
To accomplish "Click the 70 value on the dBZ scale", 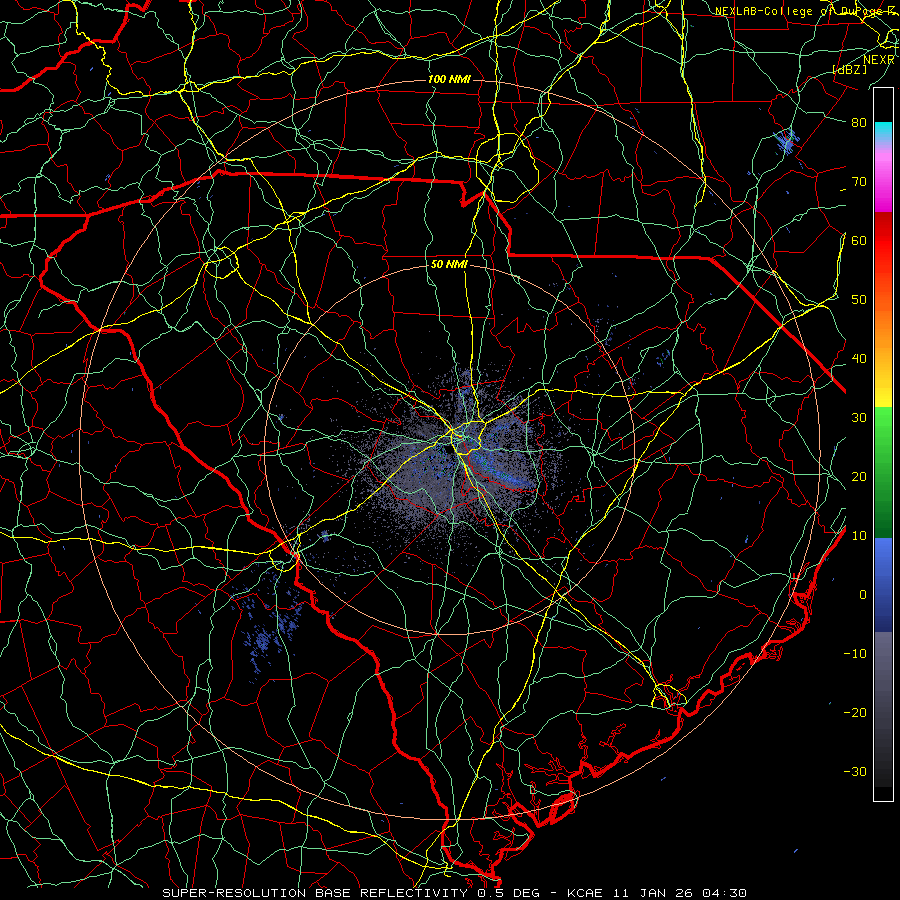I will click(859, 181).
